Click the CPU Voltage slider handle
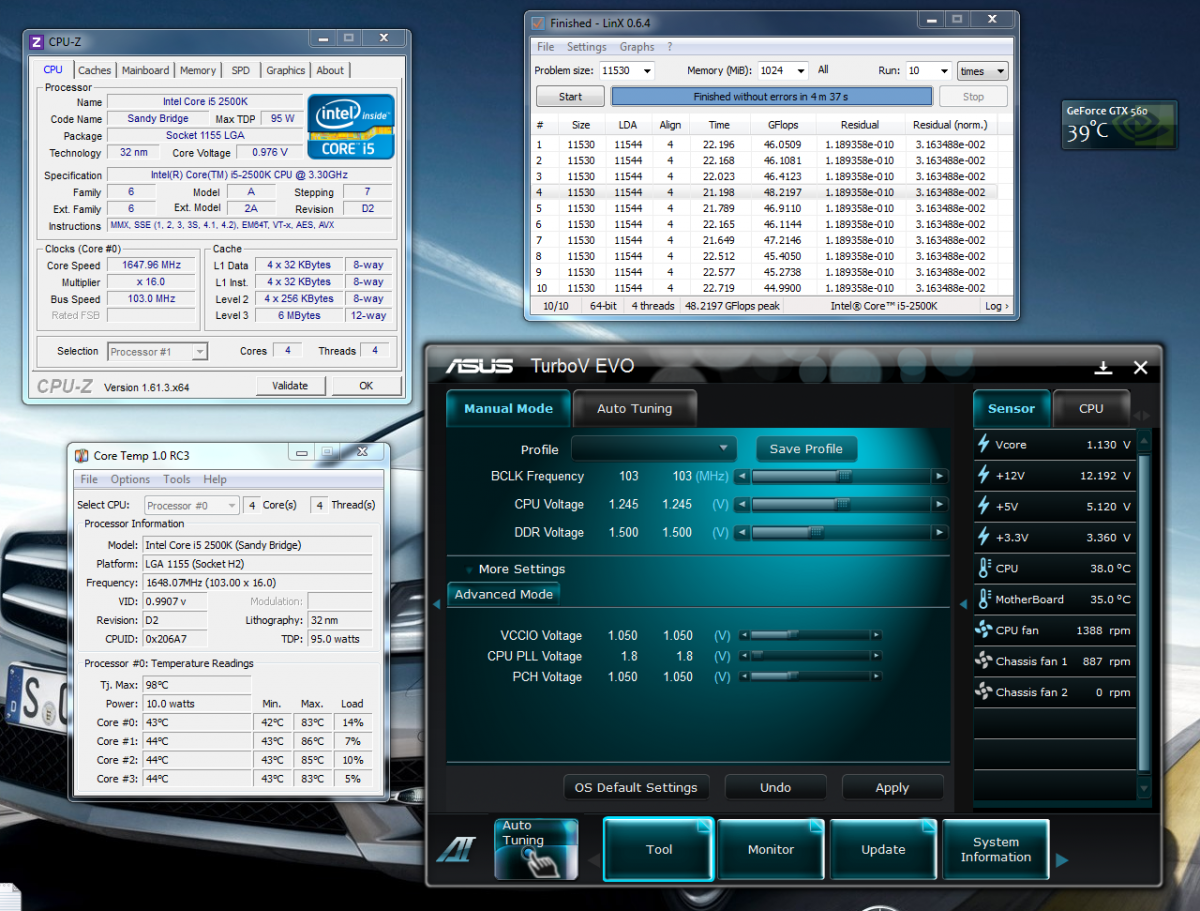 click(x=844, y=505)
